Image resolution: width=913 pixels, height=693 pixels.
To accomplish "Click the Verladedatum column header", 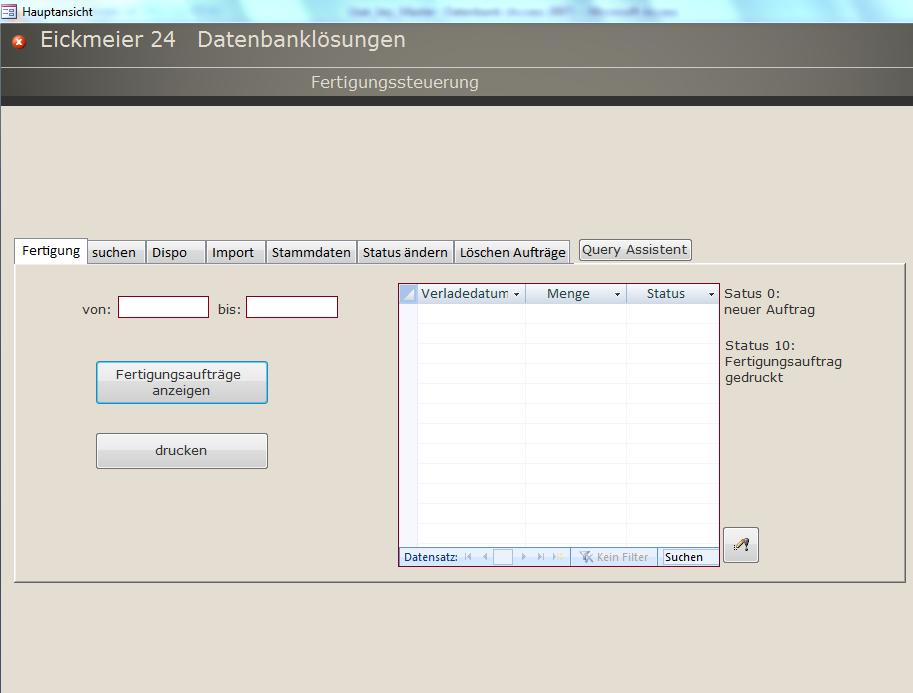I will point(470,294).
